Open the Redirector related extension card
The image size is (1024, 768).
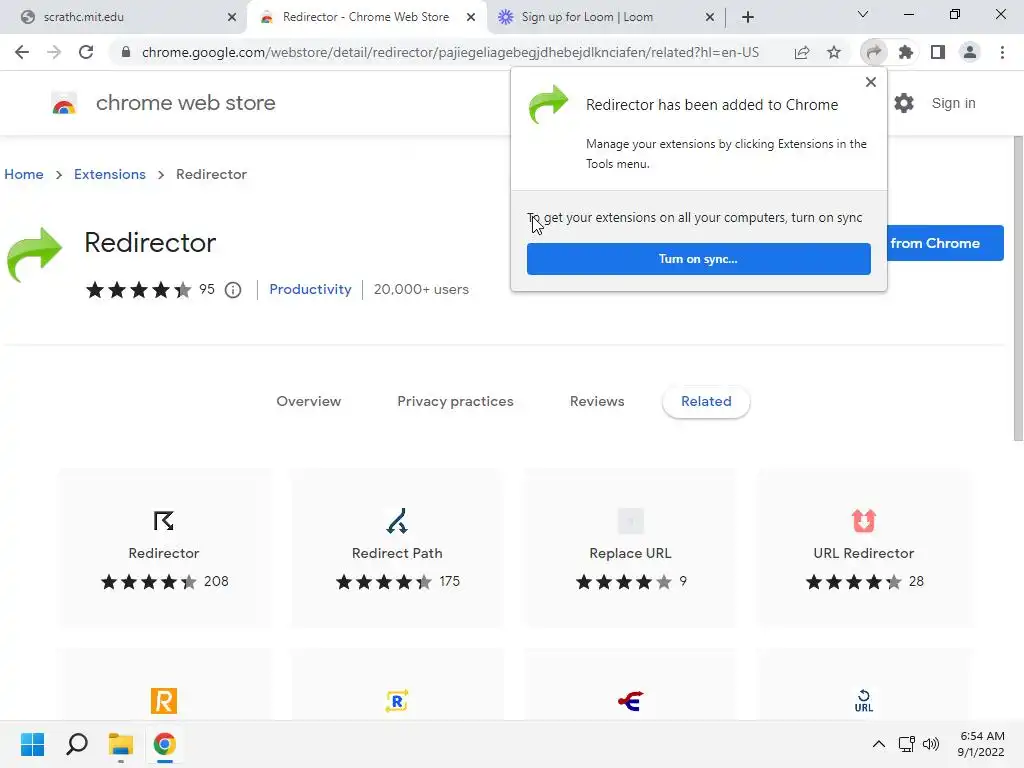coord(164,548)
